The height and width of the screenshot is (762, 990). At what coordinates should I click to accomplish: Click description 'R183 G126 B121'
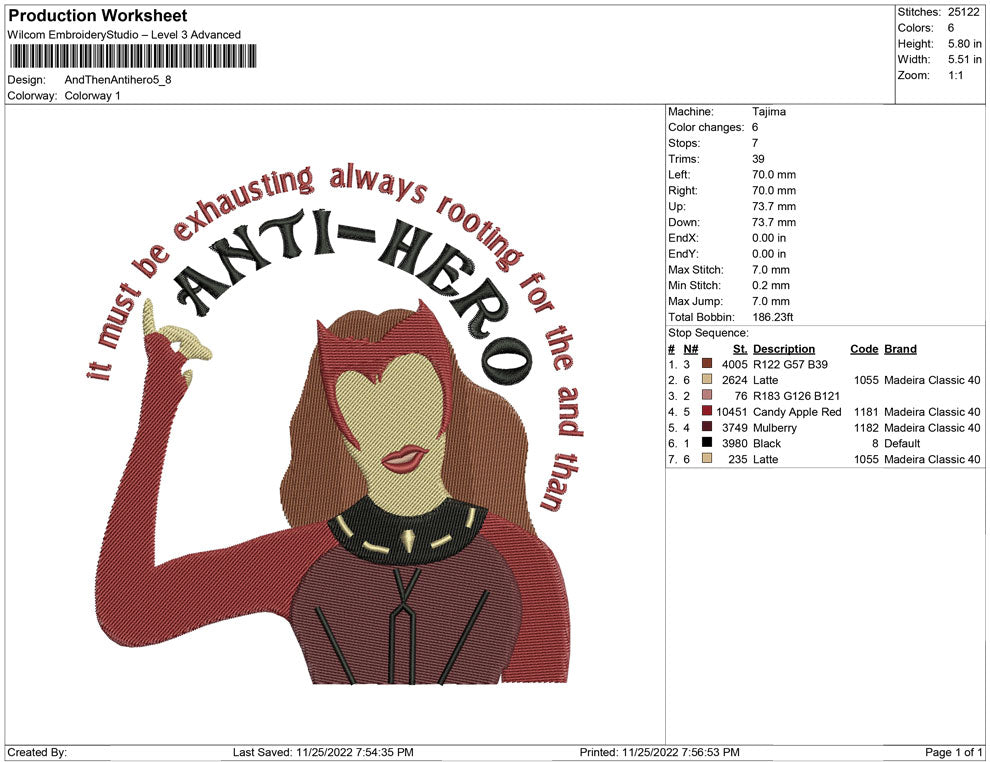[797, 396]
